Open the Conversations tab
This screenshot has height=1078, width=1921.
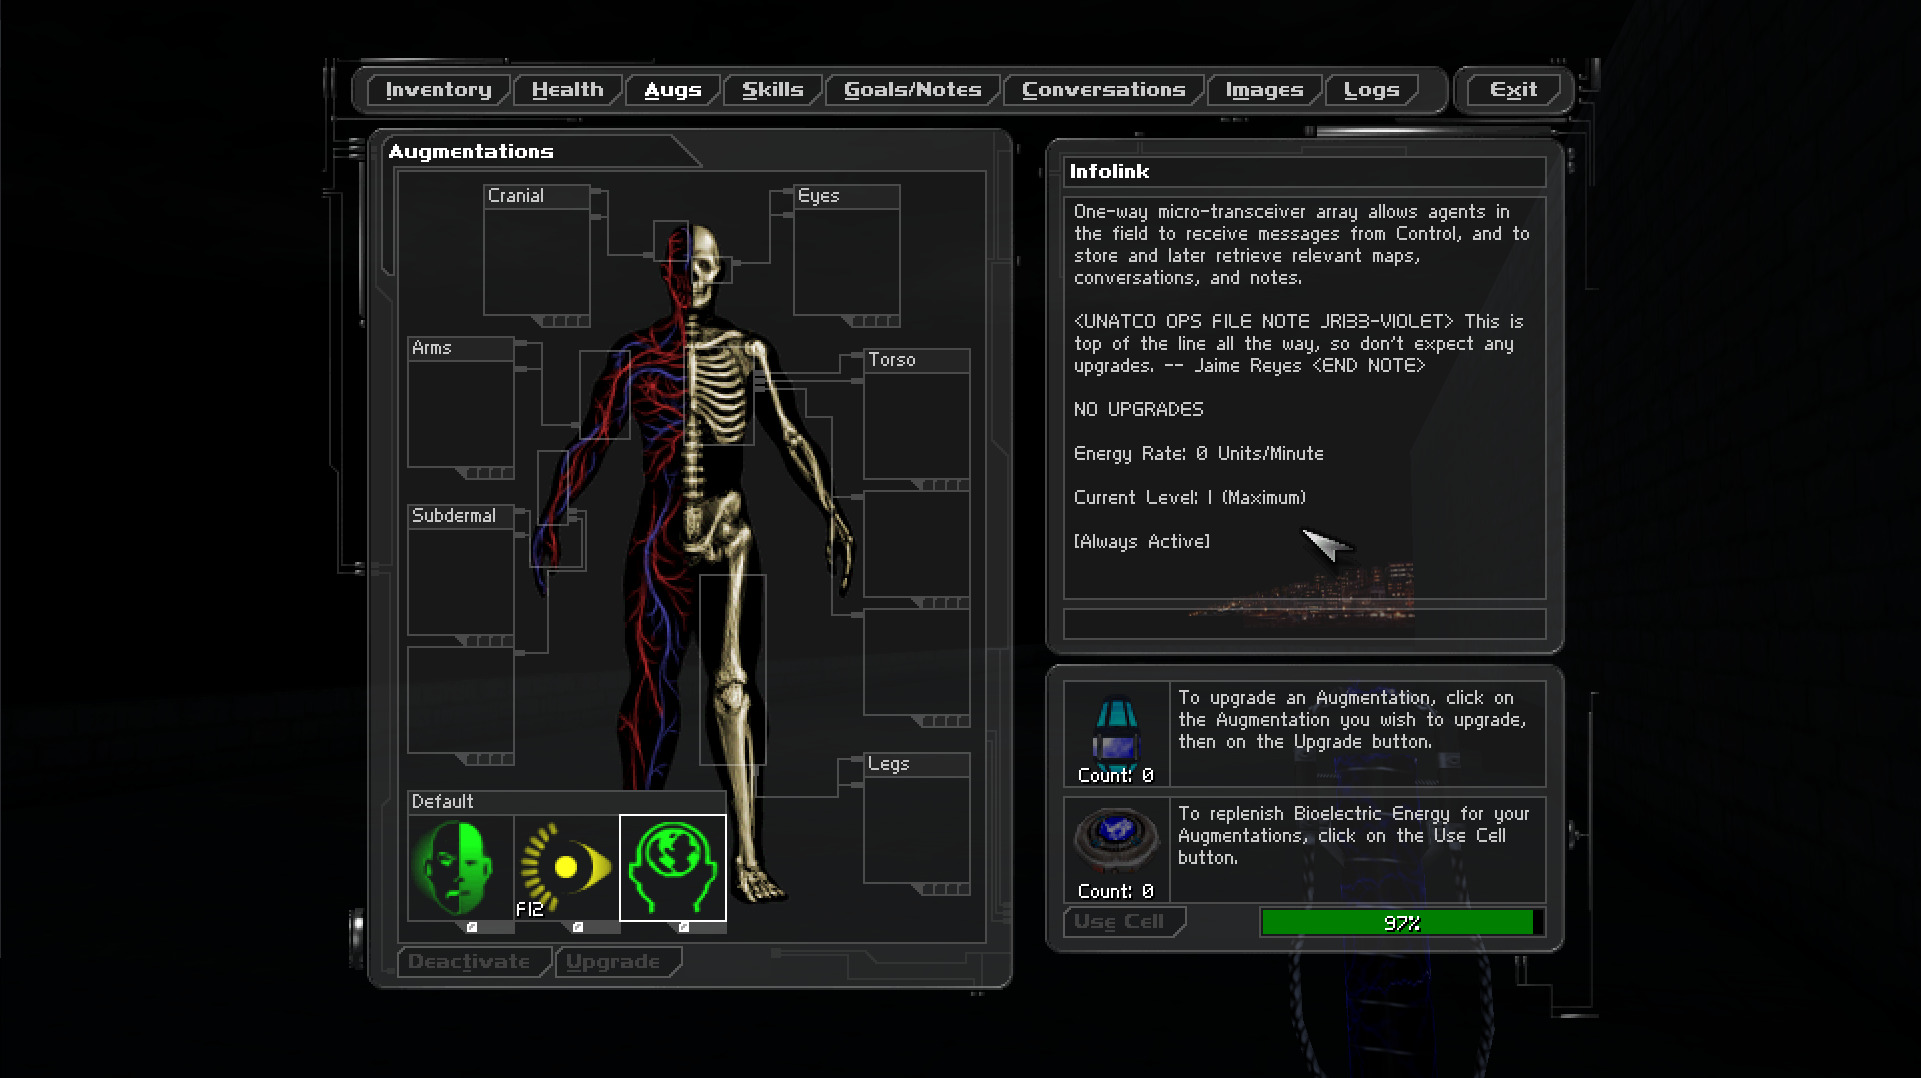point(1103,90)
